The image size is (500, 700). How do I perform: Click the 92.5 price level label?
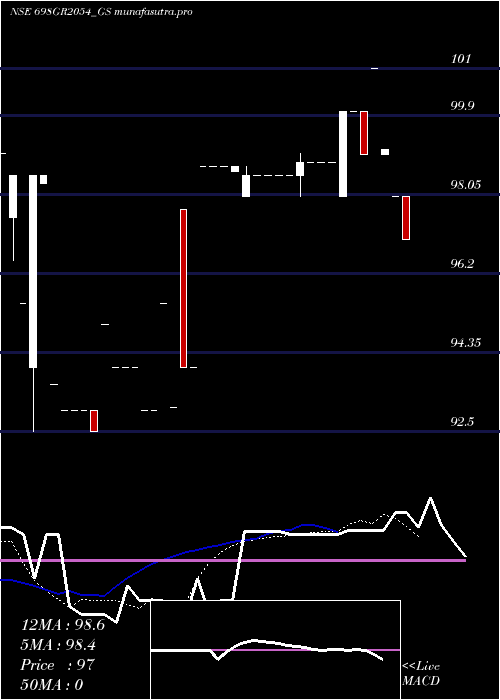(462, 421)
